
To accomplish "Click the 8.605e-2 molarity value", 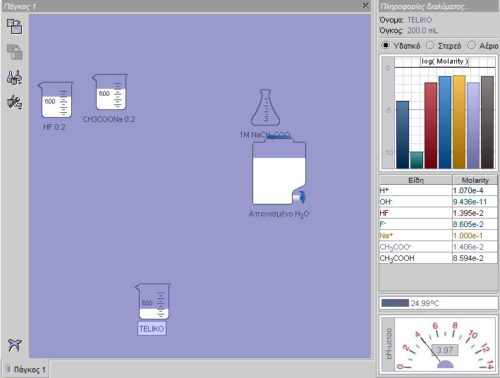I will [468, 224].
